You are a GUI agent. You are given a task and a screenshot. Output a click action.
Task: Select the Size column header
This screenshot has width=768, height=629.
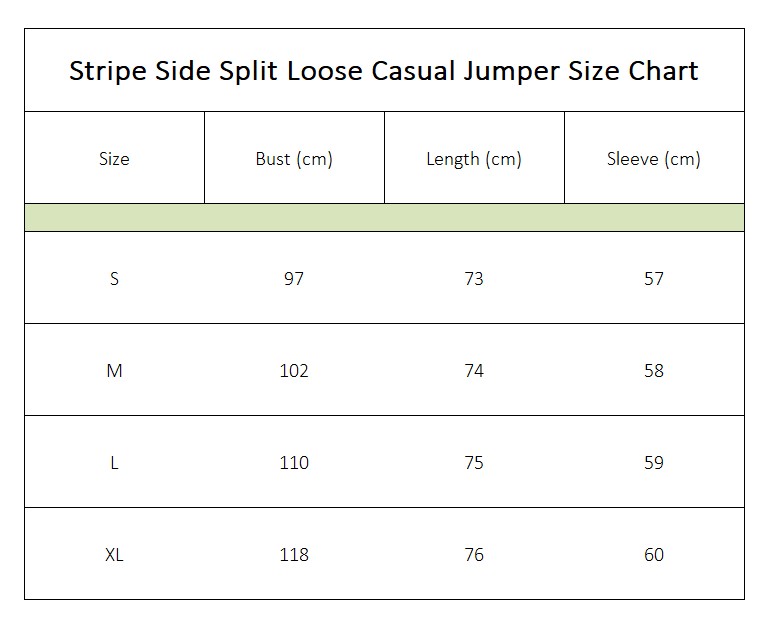(x=114, y=159)
